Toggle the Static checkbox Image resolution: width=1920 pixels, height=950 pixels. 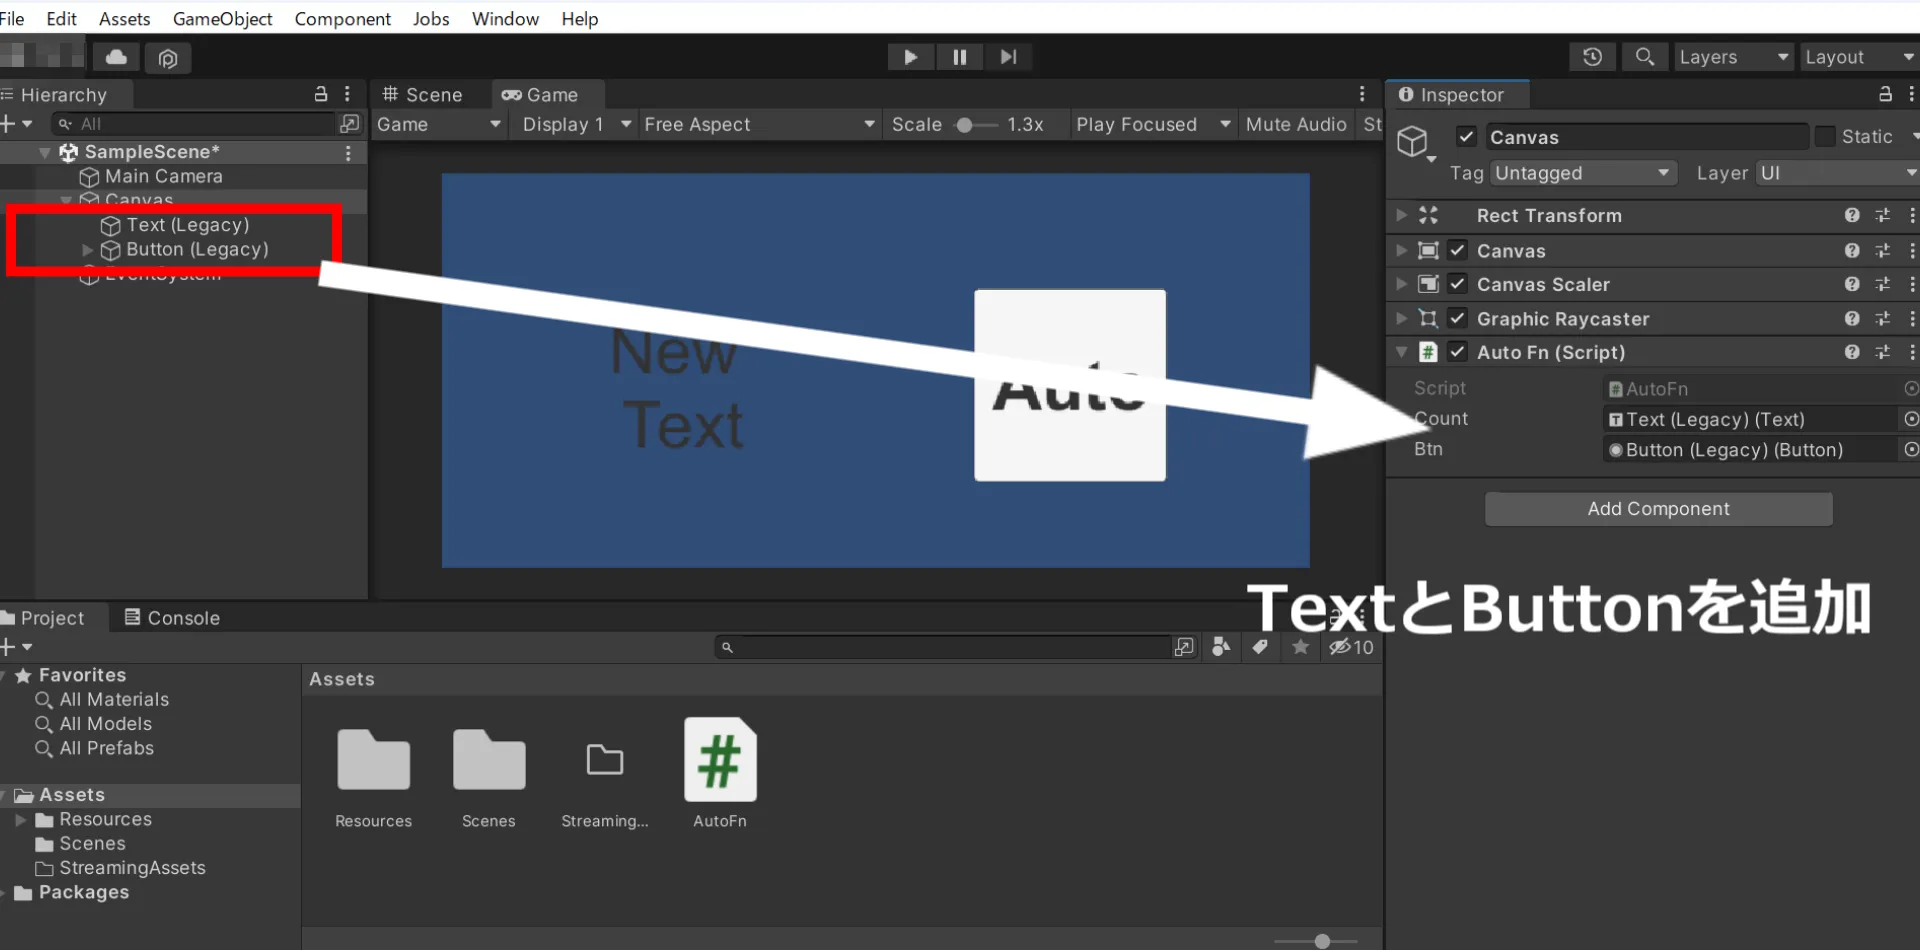click(1825, 137)
